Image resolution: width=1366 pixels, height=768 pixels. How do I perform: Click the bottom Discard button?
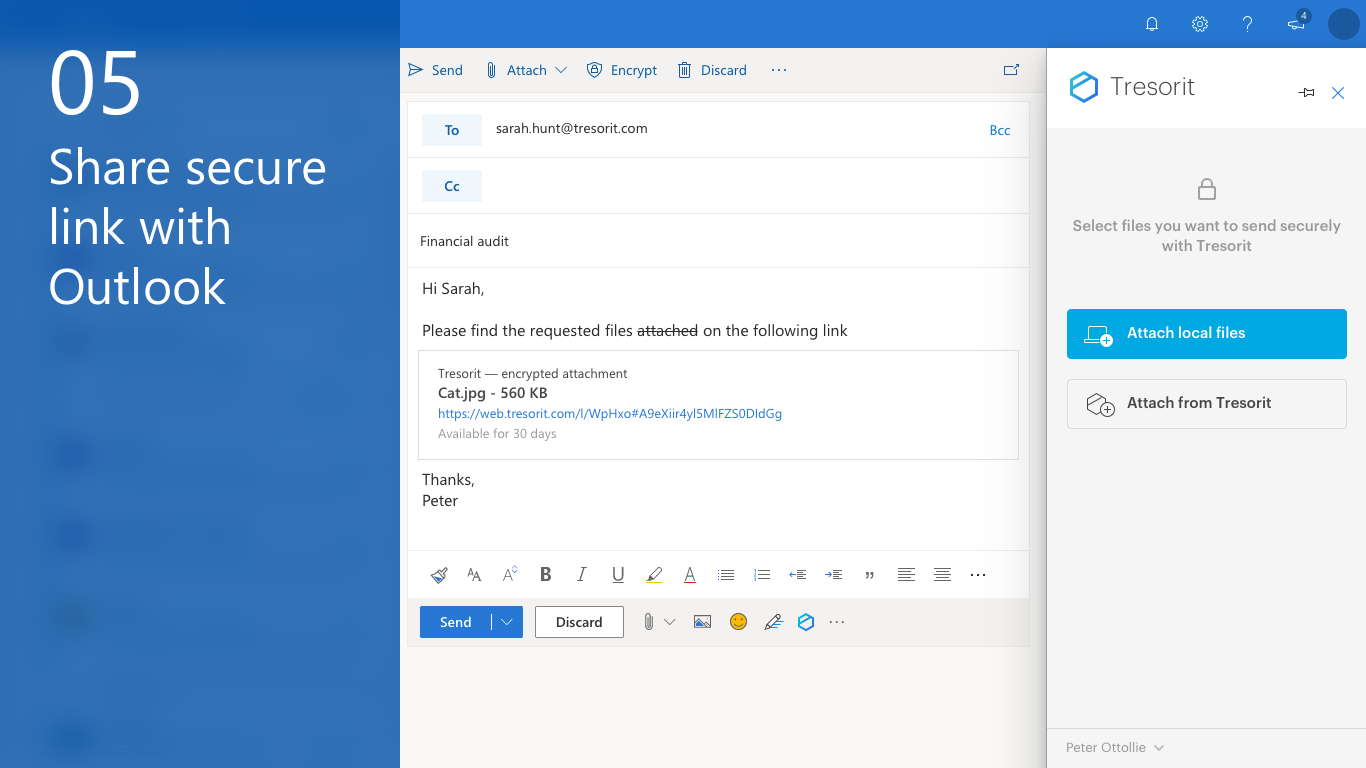point(579,622)
